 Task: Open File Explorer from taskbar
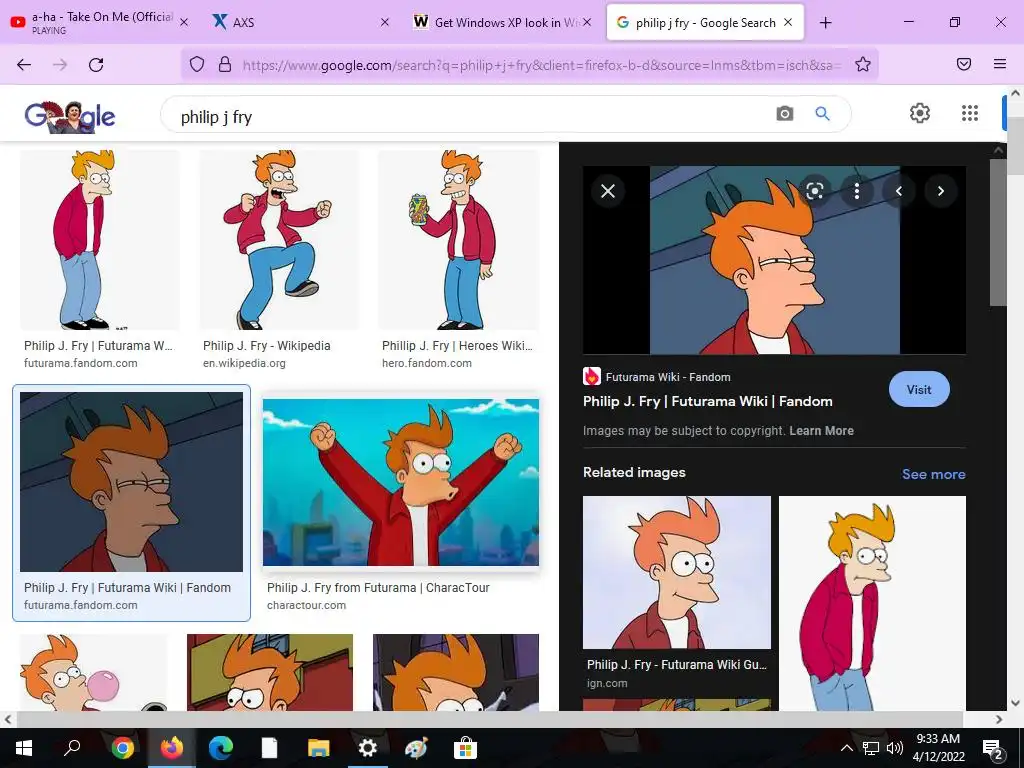tap(319, 748)
